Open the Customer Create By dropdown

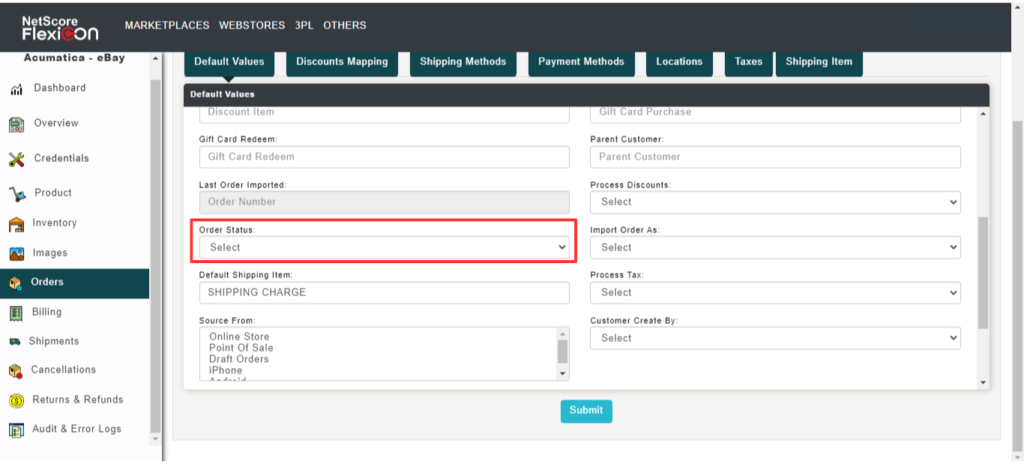click(775, 338)
